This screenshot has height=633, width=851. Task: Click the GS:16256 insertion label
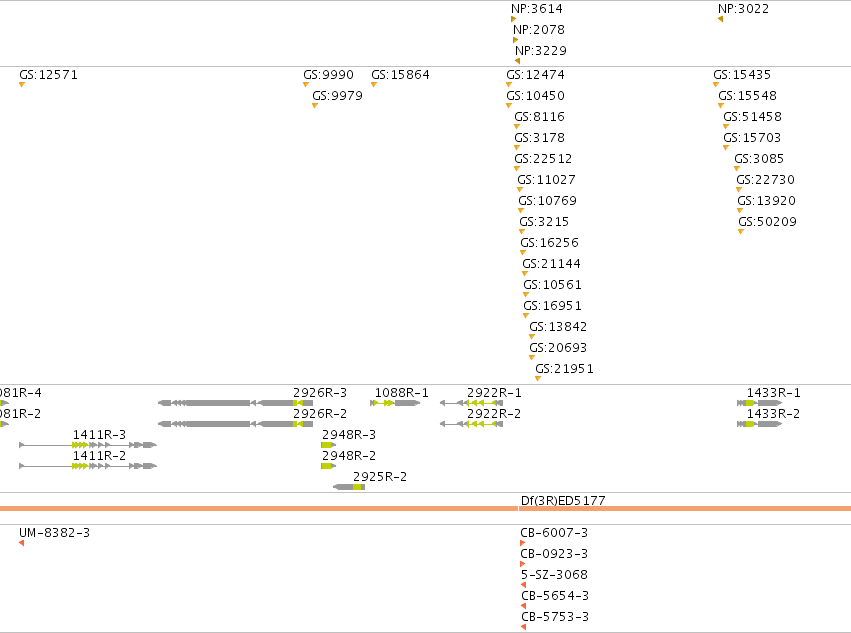[550, 243]
